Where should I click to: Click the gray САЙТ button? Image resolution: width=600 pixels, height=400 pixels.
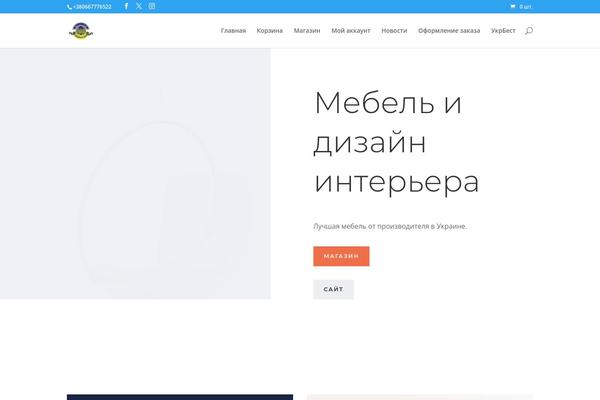[333, 289]
